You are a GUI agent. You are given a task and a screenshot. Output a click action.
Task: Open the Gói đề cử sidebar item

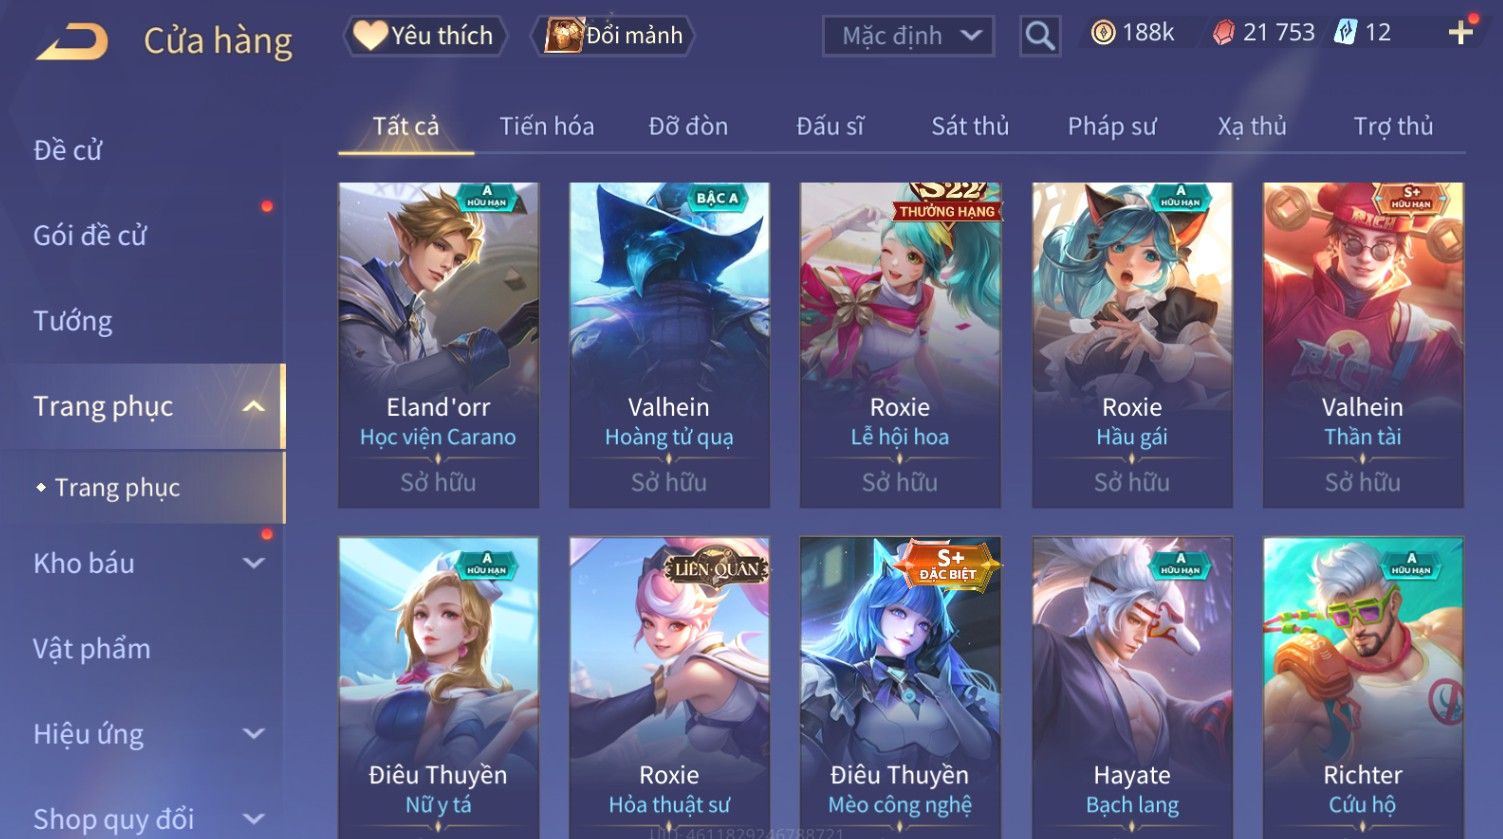click(x=90, y=236)
